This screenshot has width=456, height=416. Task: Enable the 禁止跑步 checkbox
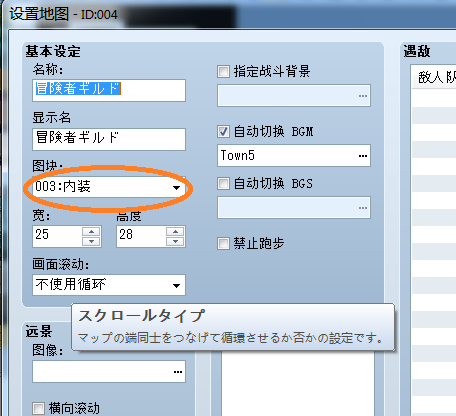coord(223,243)
